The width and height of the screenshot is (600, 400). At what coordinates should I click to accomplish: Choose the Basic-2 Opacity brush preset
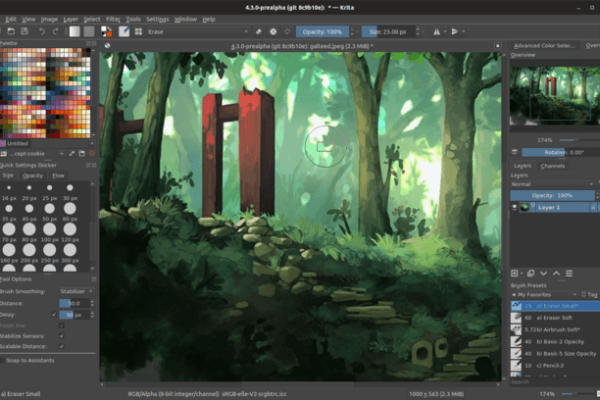pos(555,341)
